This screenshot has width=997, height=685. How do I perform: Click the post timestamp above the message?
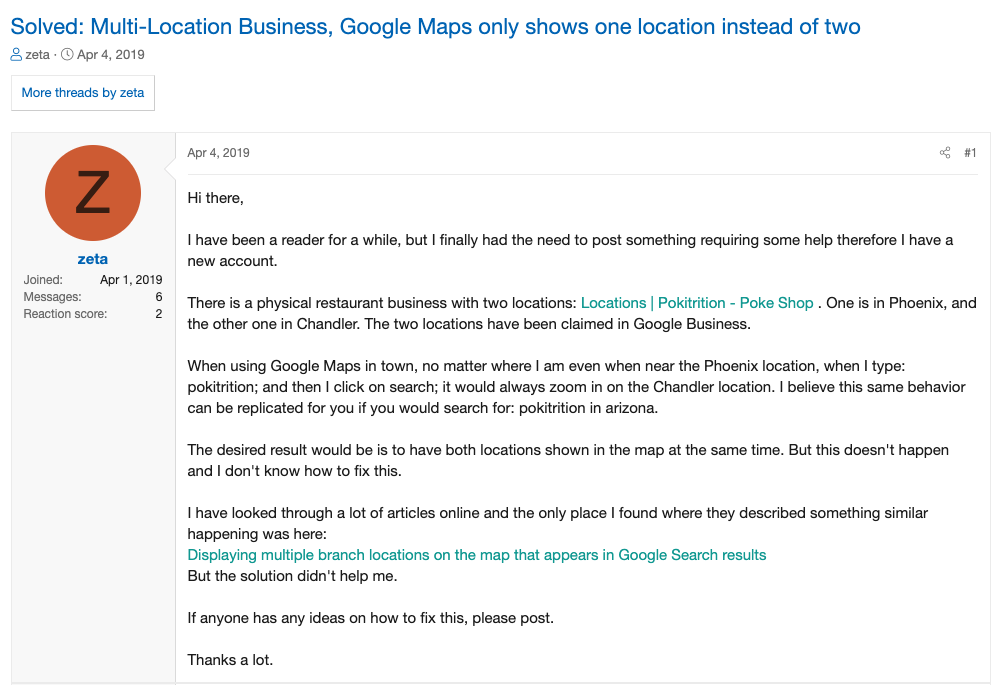219,153
